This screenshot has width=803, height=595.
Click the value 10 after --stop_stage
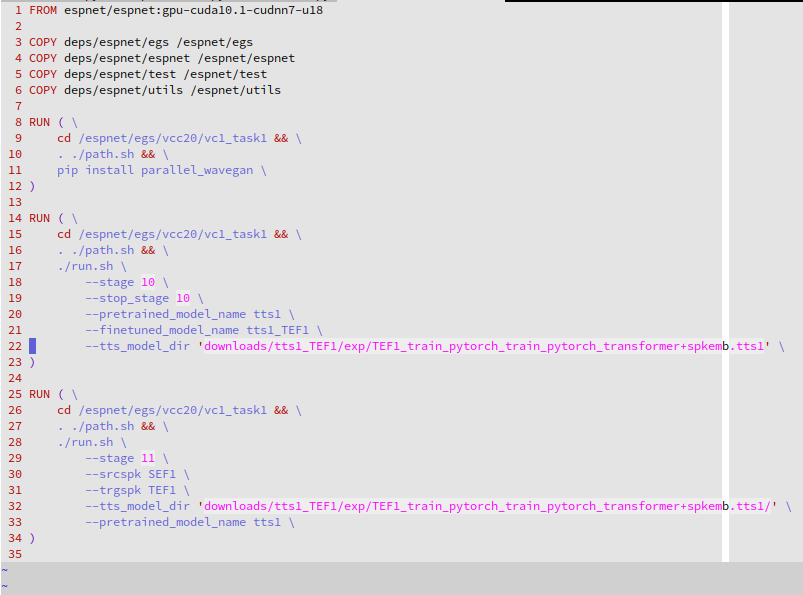pos(183,298)
